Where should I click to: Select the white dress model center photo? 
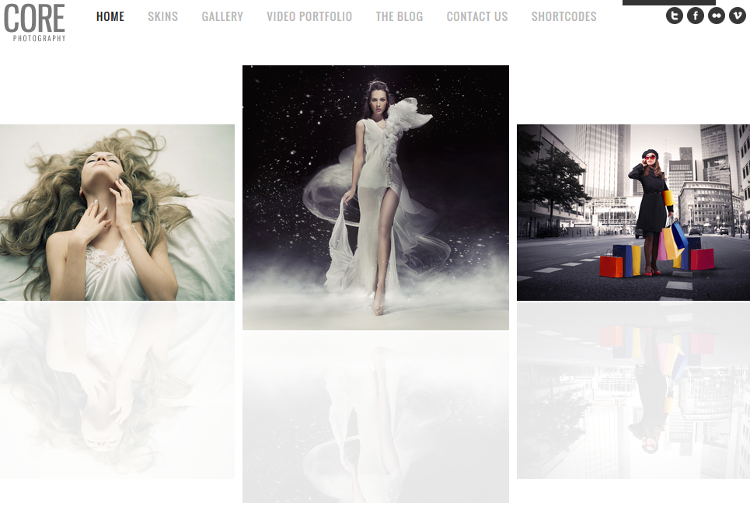tap(375, 198)
